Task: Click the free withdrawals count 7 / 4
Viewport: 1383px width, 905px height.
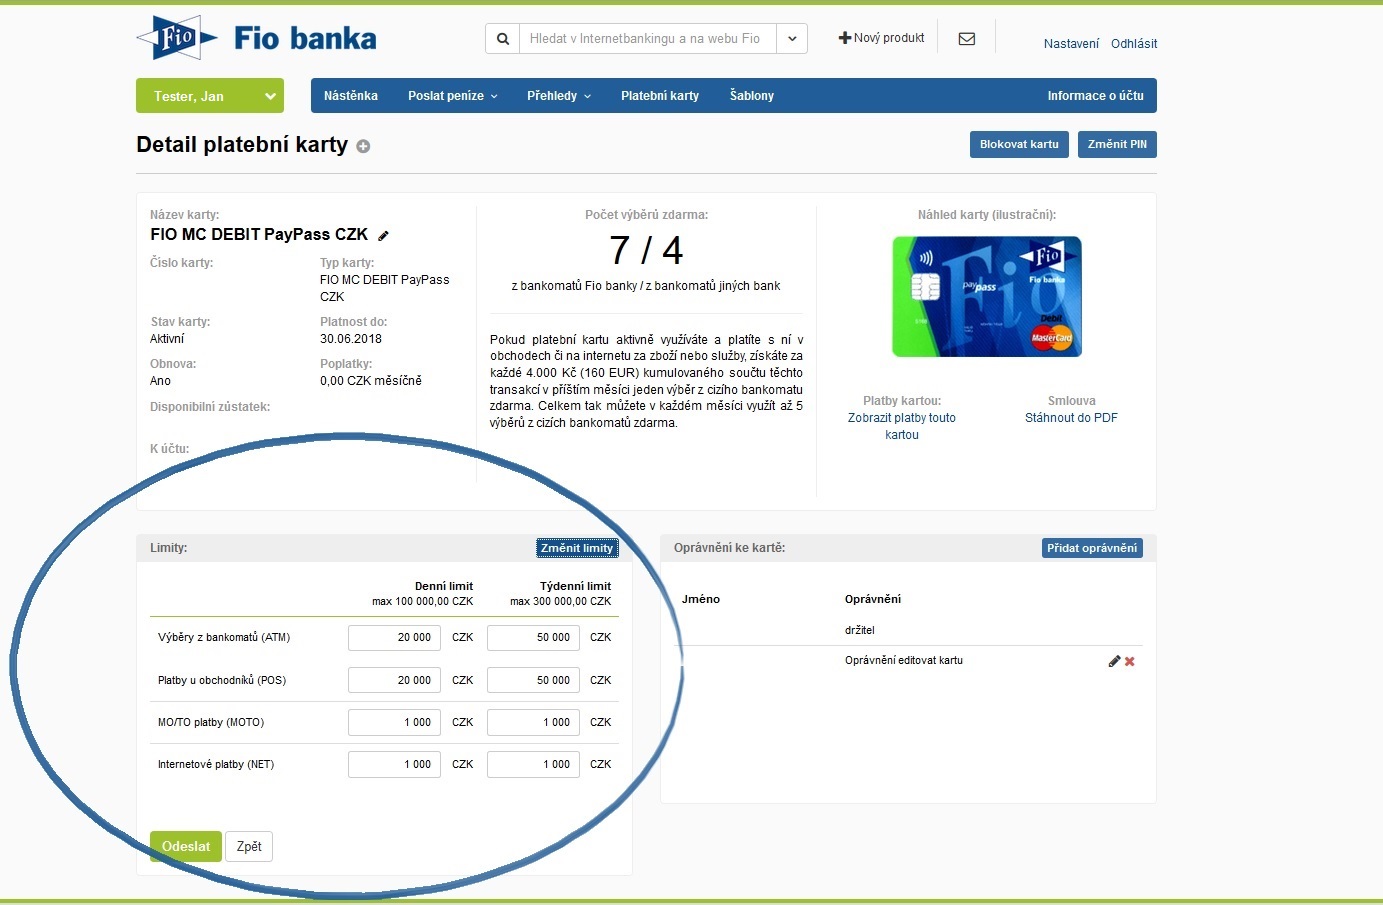Action: 646,250
